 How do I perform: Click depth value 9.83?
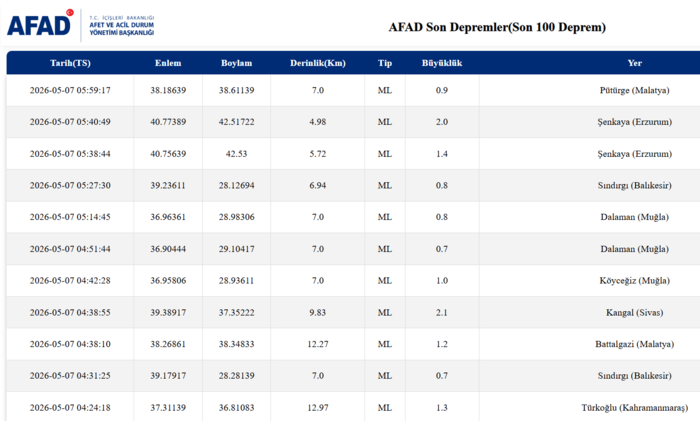click(x=318, y=313)
